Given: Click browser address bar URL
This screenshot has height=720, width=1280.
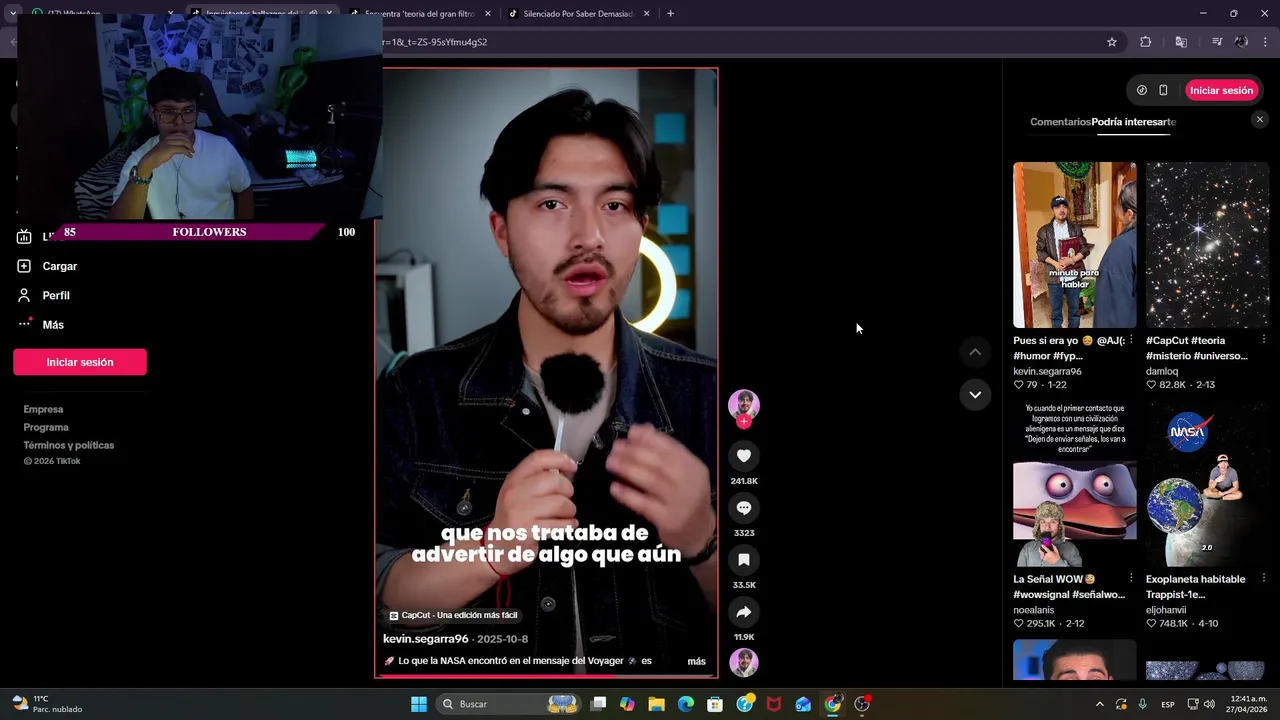Looking at the screenshot, I should pos(435,42).
